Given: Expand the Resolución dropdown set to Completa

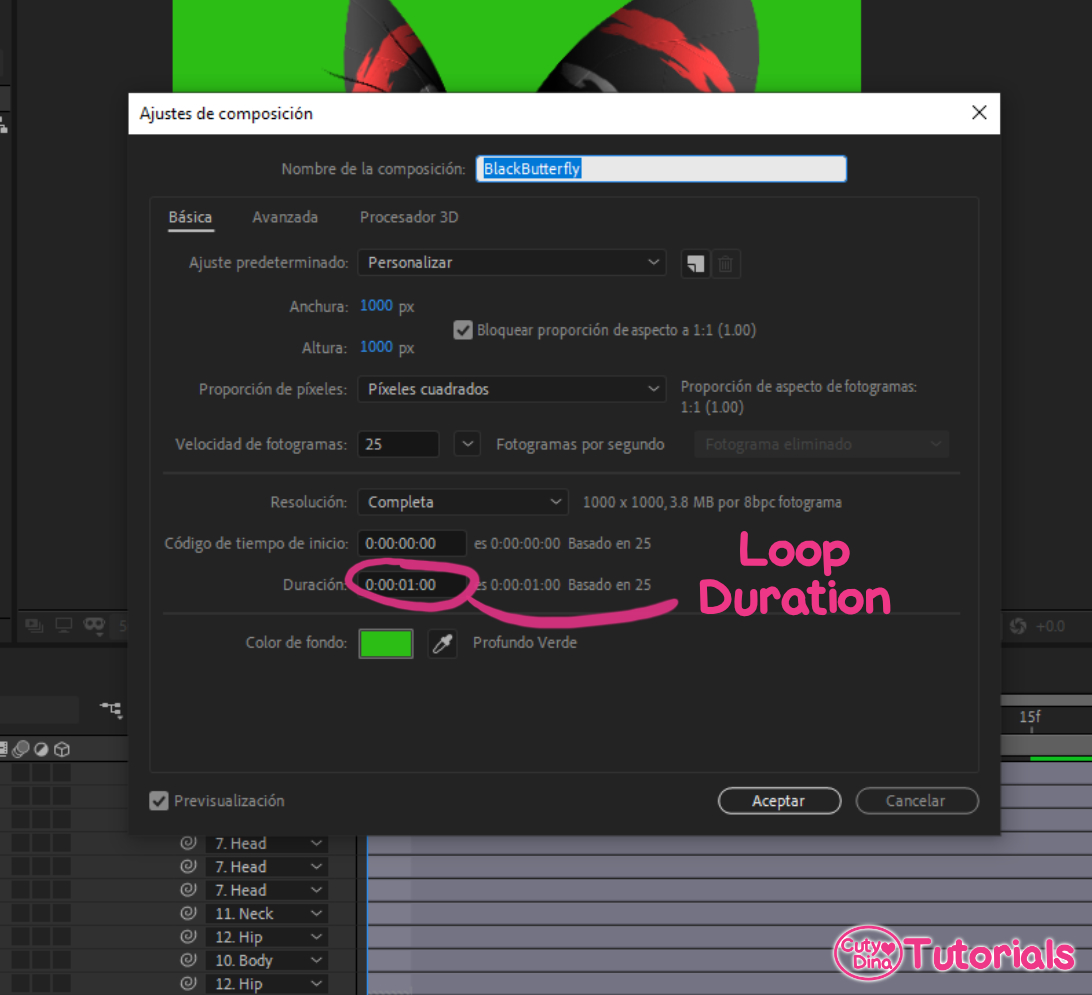Looking at the screenshot, I should coord(462,501).
